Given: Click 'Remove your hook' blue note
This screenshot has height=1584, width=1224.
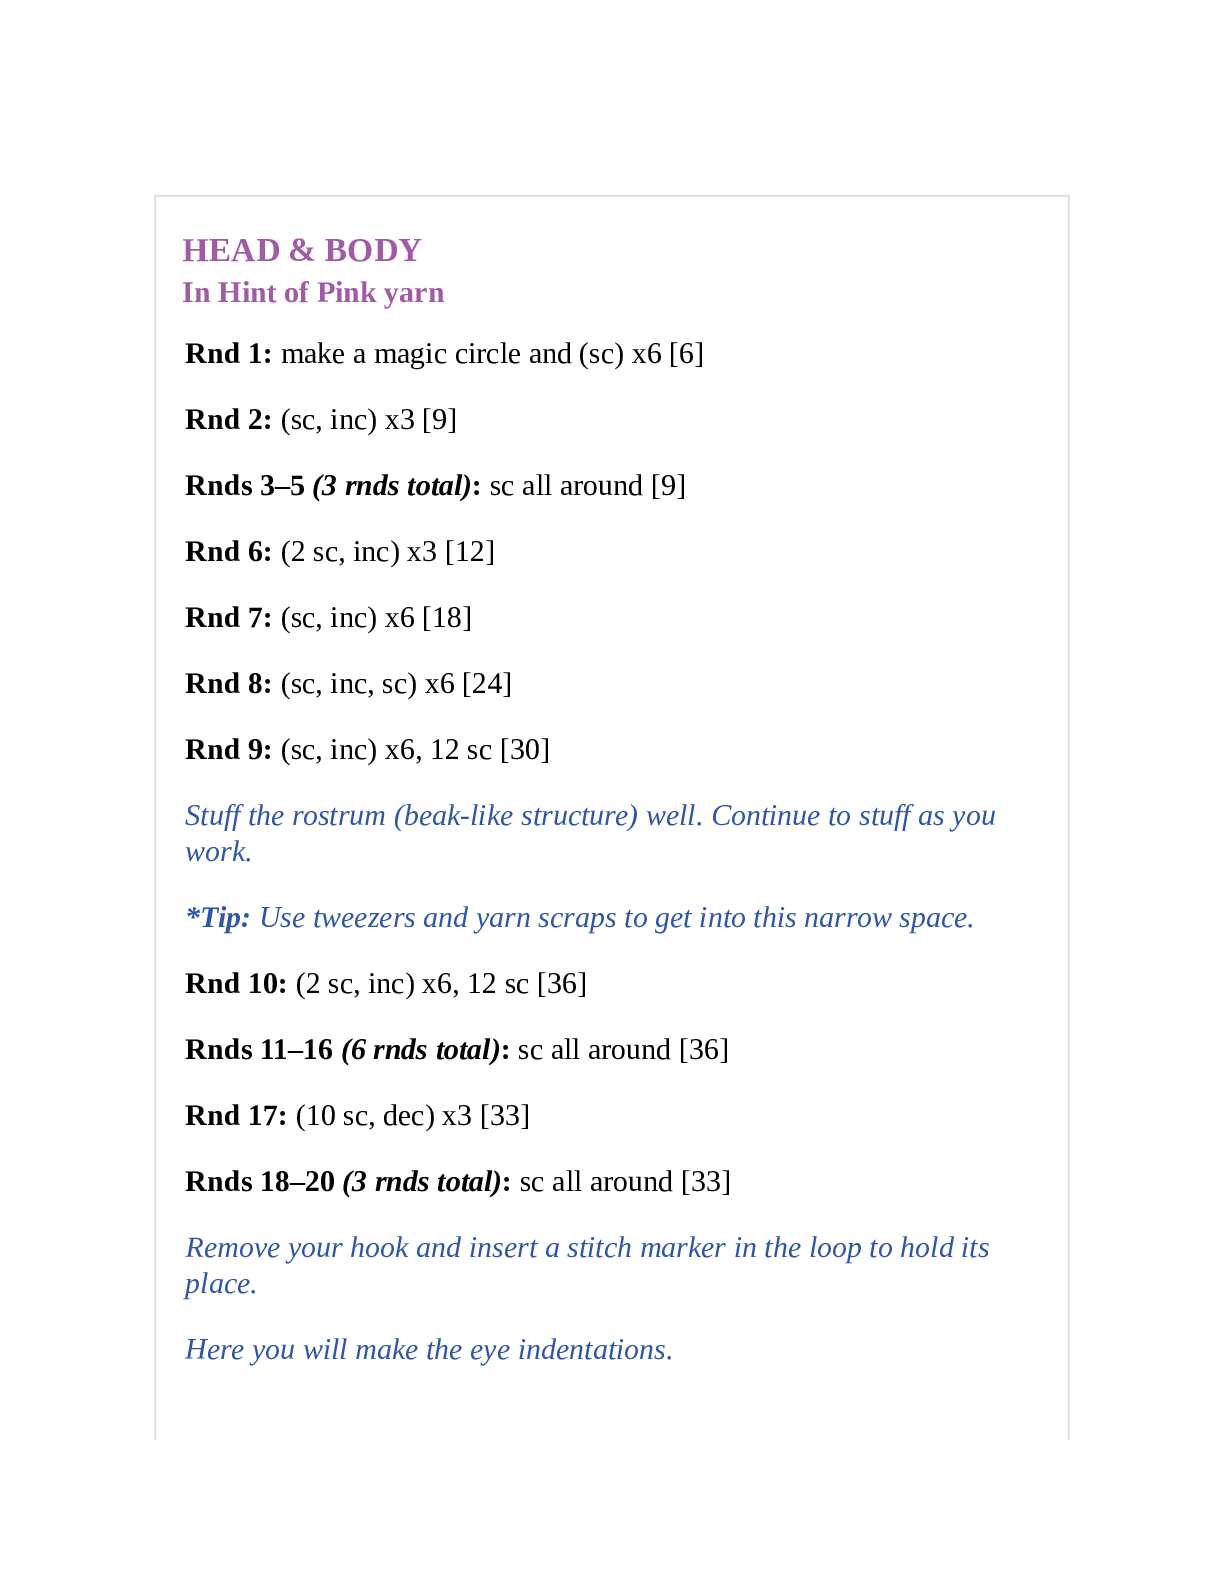Looking at the screenshot, I should tap(587, 1266).
